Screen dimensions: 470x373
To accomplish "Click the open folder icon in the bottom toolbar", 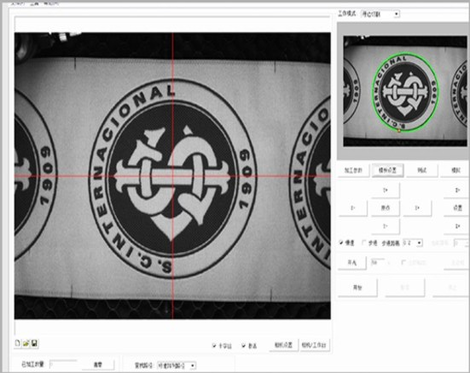I will [26, 343].
